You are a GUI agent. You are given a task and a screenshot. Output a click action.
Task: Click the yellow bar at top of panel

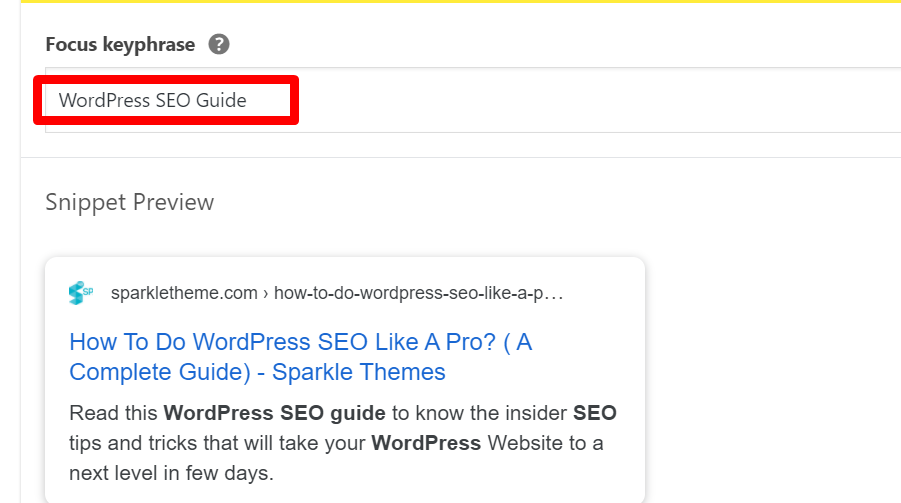(x=461, y=1)
